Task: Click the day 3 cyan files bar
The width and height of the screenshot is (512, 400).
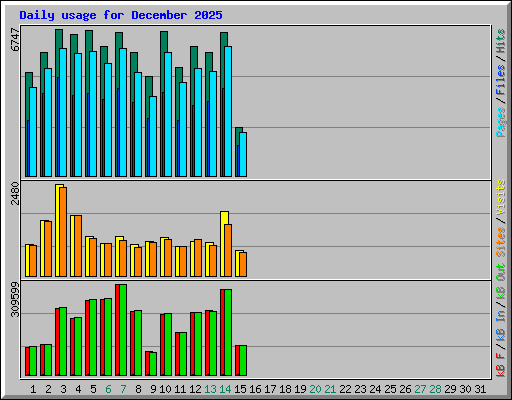Action: tap(63, 112)
